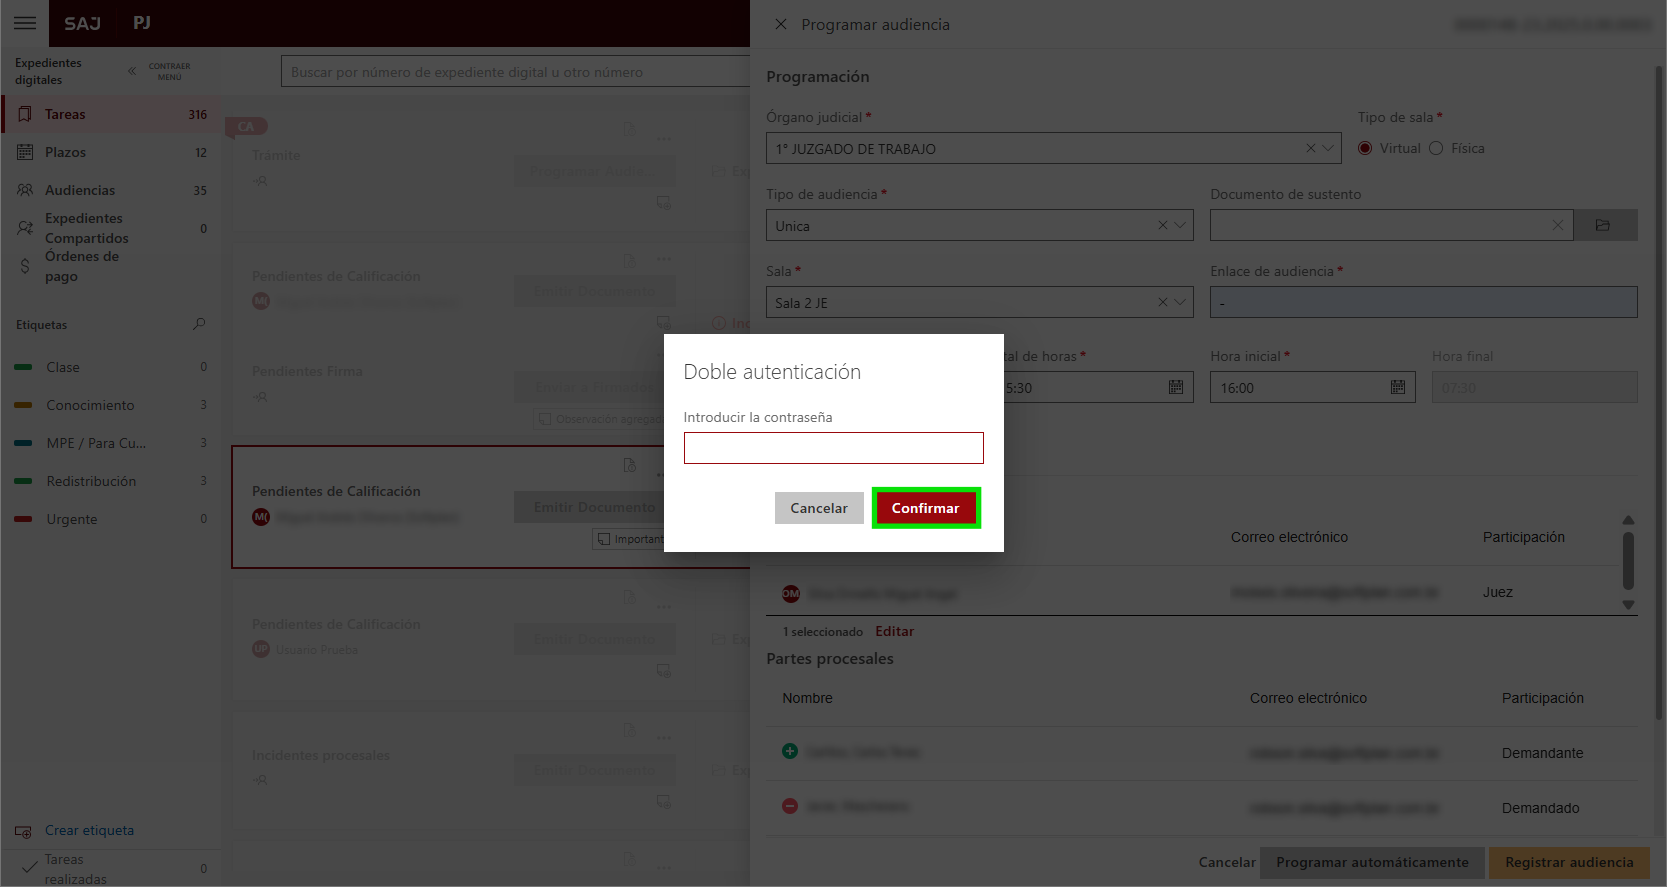Close the Programar audiencia panel

tap(781, 24)
